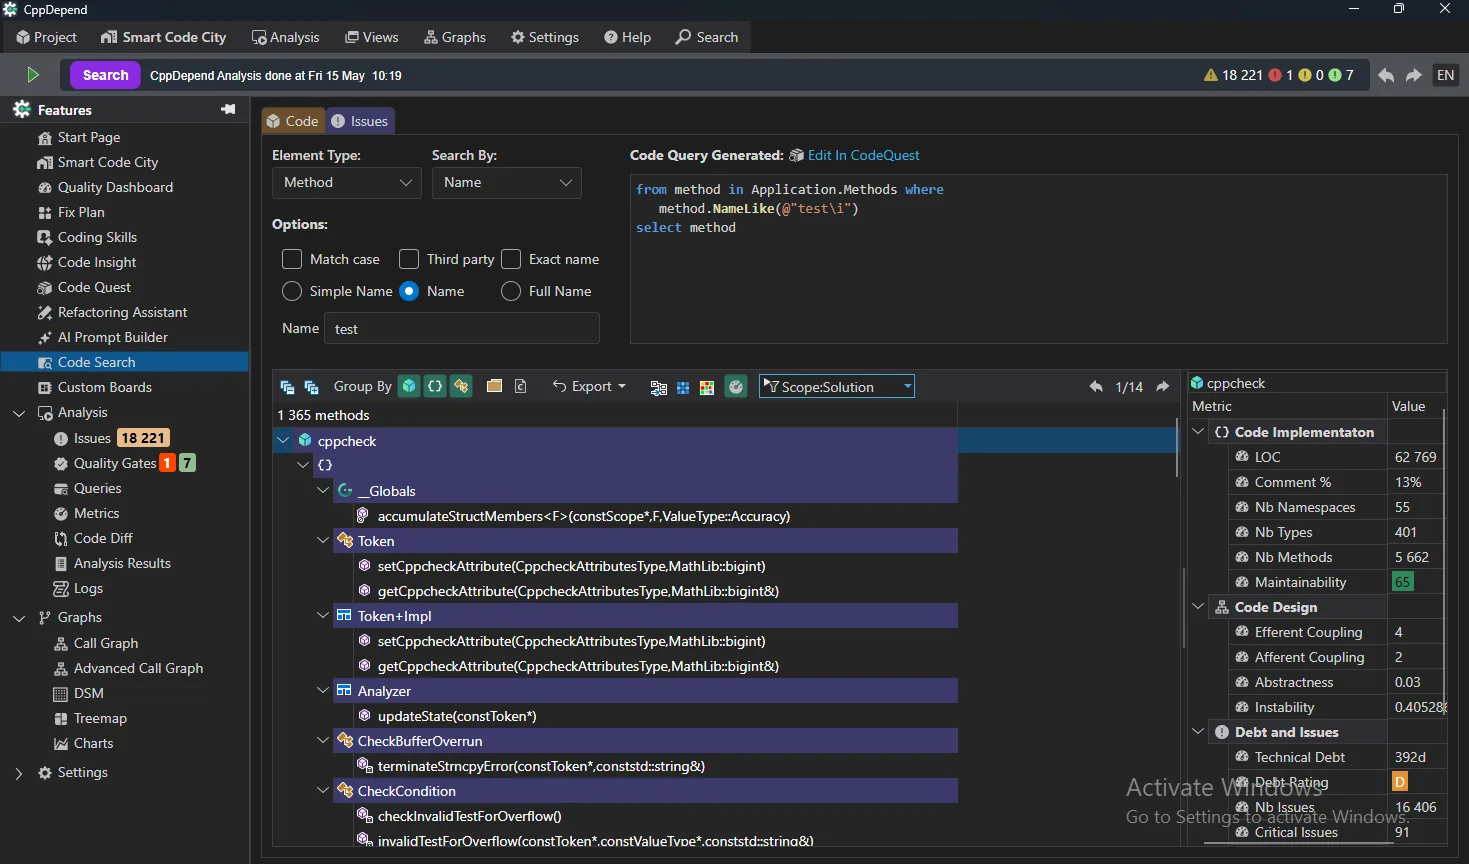Collapse the Graphs section in sidebar
This screenshot has width=1469, height=864.
[19, 618]
